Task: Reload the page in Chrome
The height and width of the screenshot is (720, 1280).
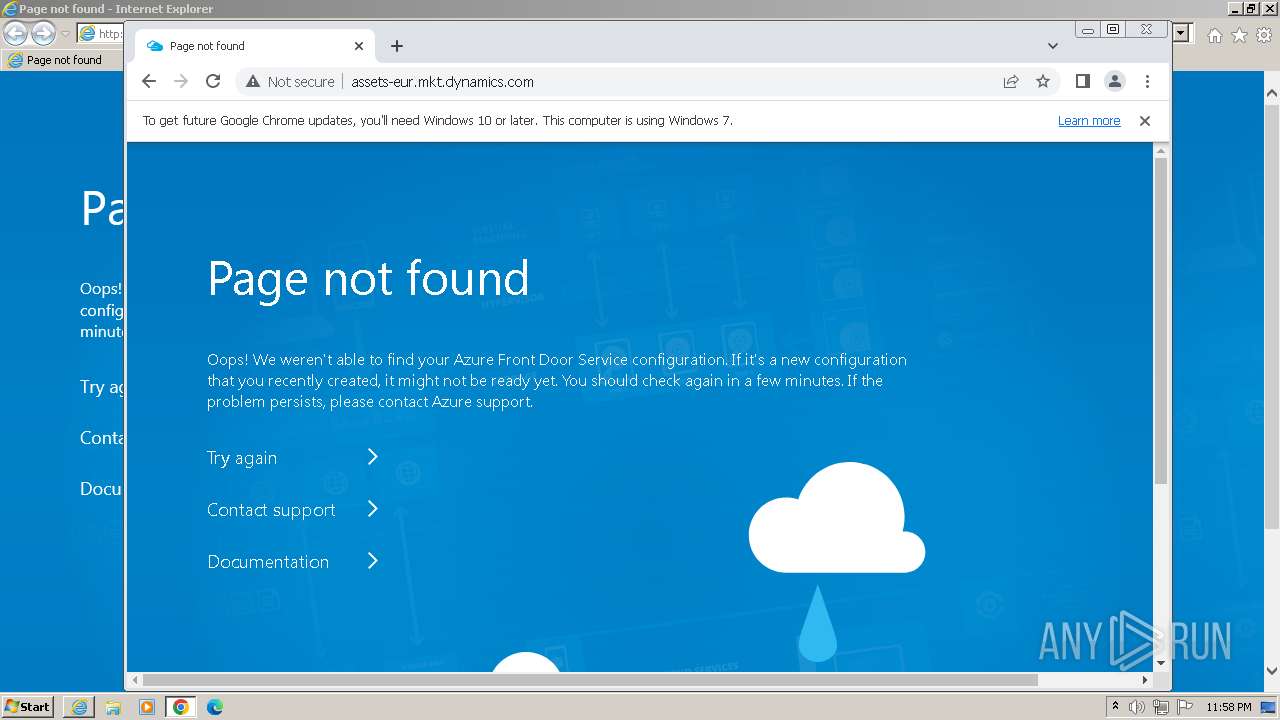Action: click(213, 82)
